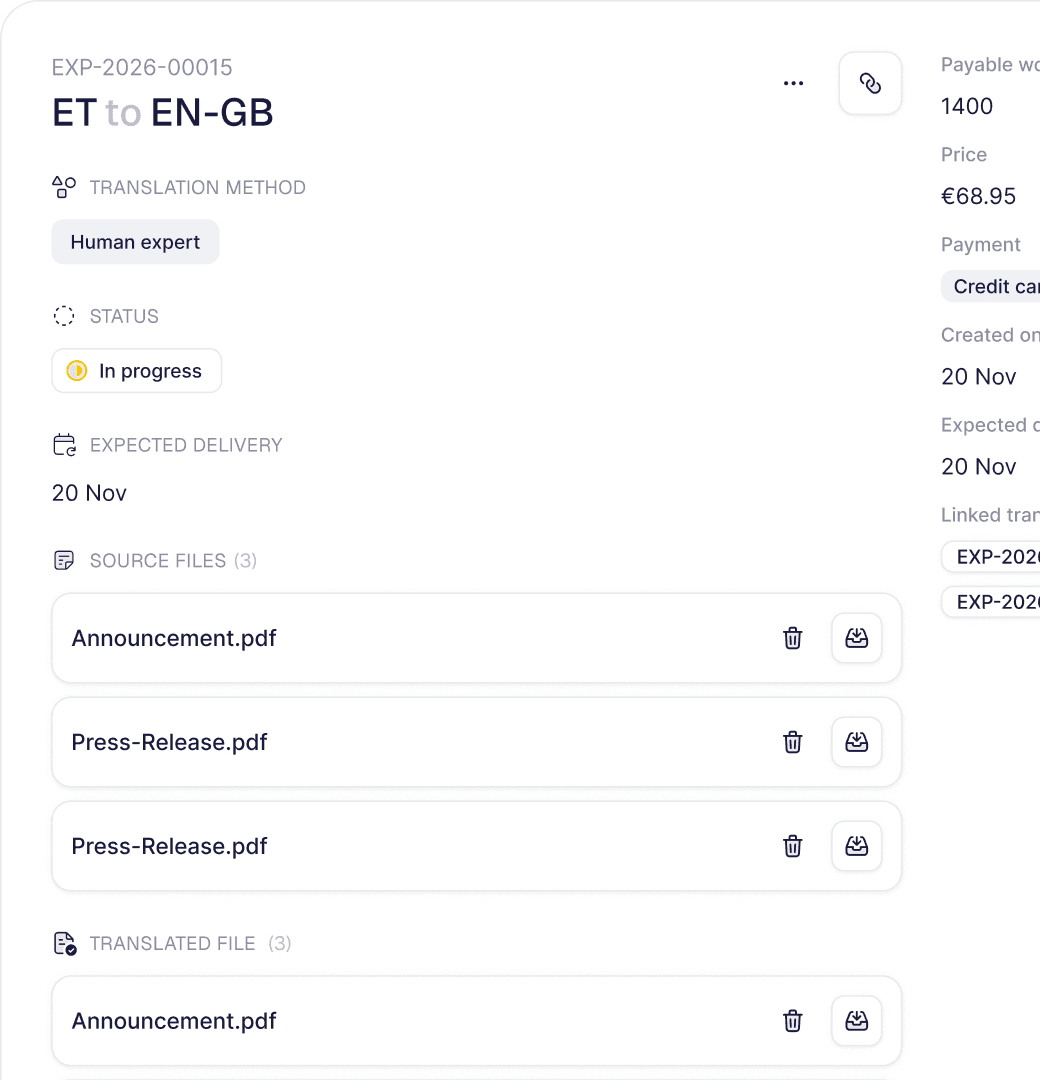Open the first linked EXP-2026 translation
Screen dimensions: 1040x1080
click(992, 557)
